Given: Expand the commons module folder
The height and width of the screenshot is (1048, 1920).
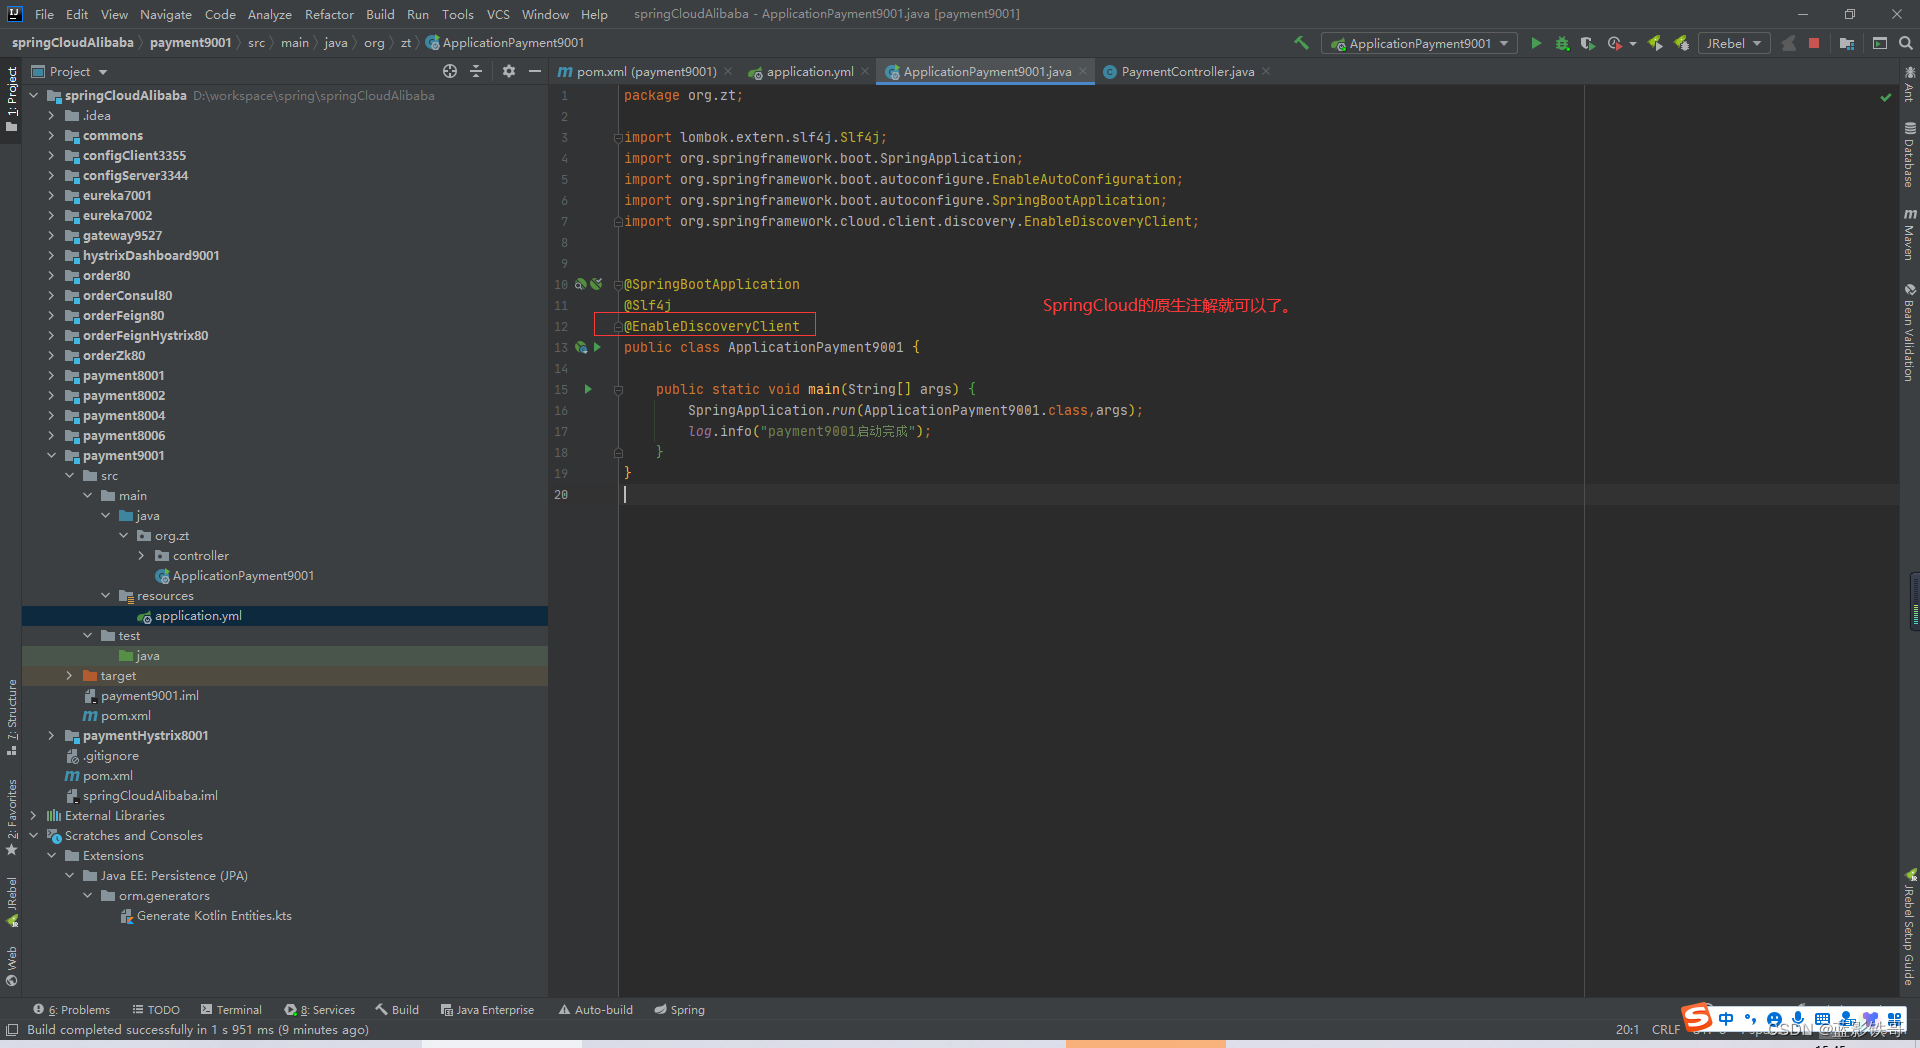Looking at the screenshot, I should click(x=52, y=135).
